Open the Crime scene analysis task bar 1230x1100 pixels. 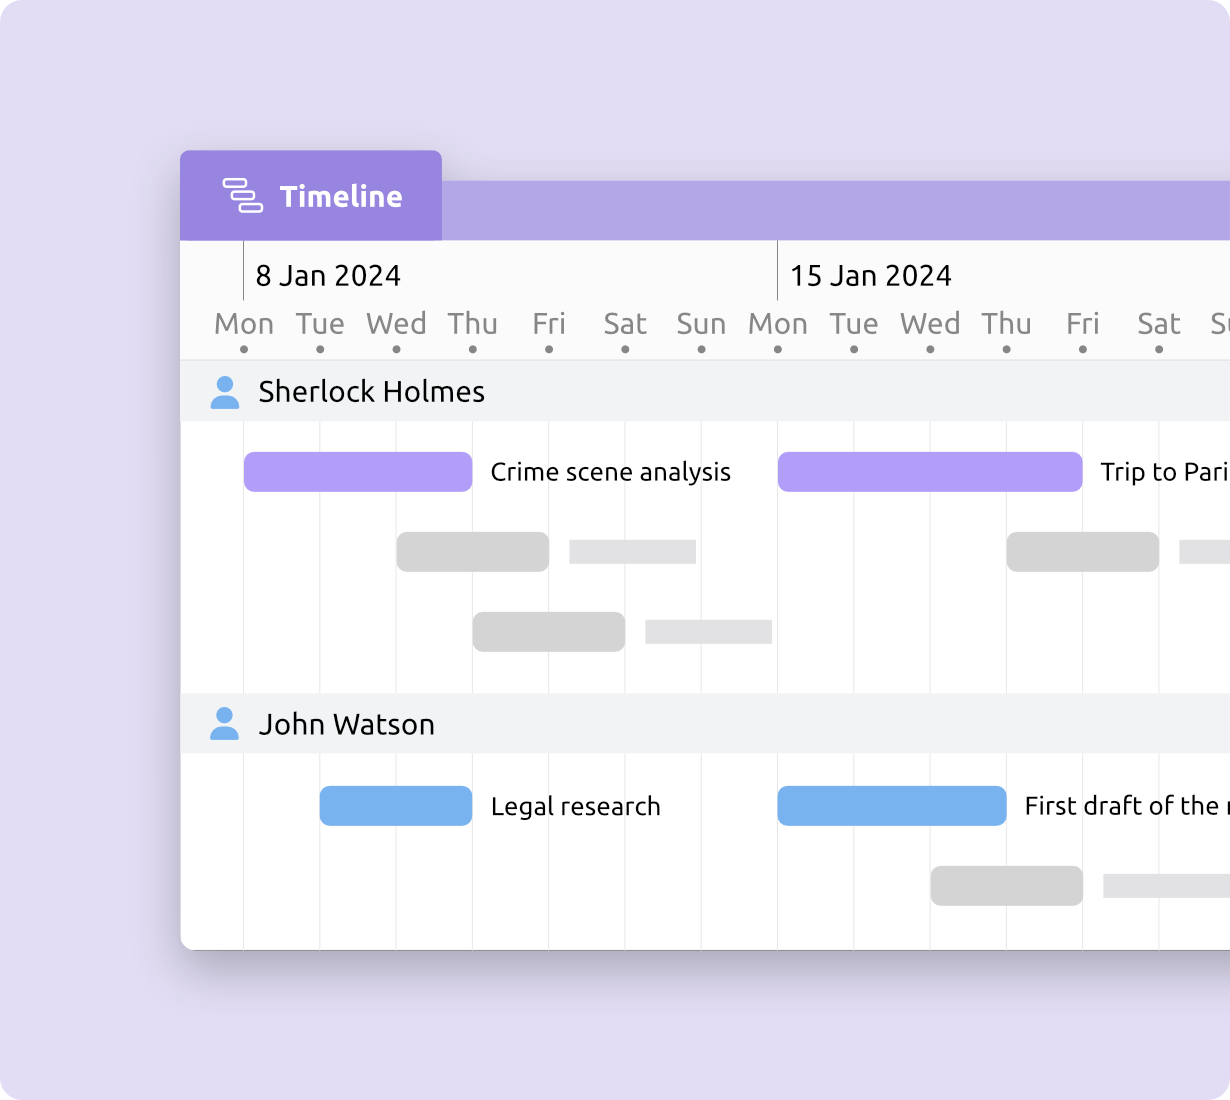point(357,471)
